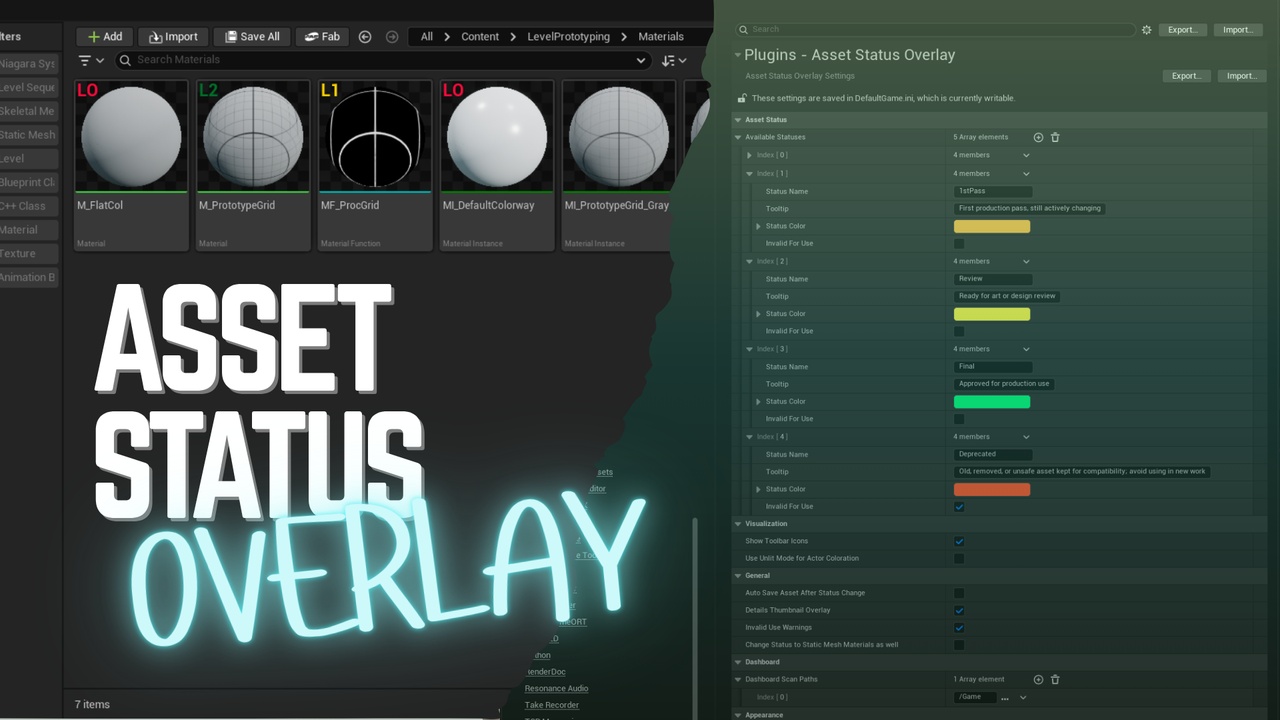Go back with the left arrow history icon
The height and width of the screenshot is (720, 1280).
[x=365, y=37]
